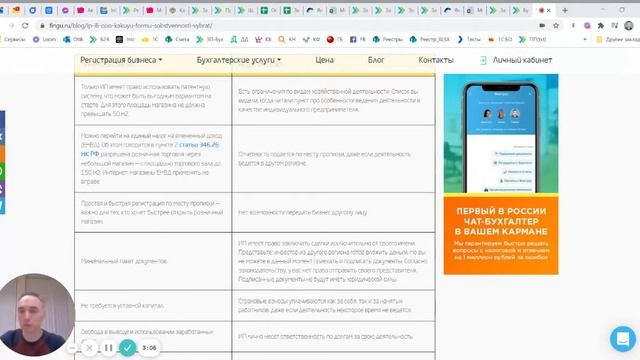Open the Счета bookmark
Viewport: 640px width, 360px height.
coord(177,40)
